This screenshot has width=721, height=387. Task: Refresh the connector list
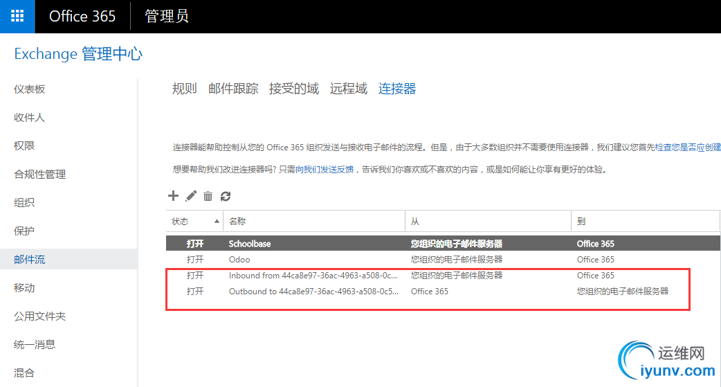click(x=225, y=196)
